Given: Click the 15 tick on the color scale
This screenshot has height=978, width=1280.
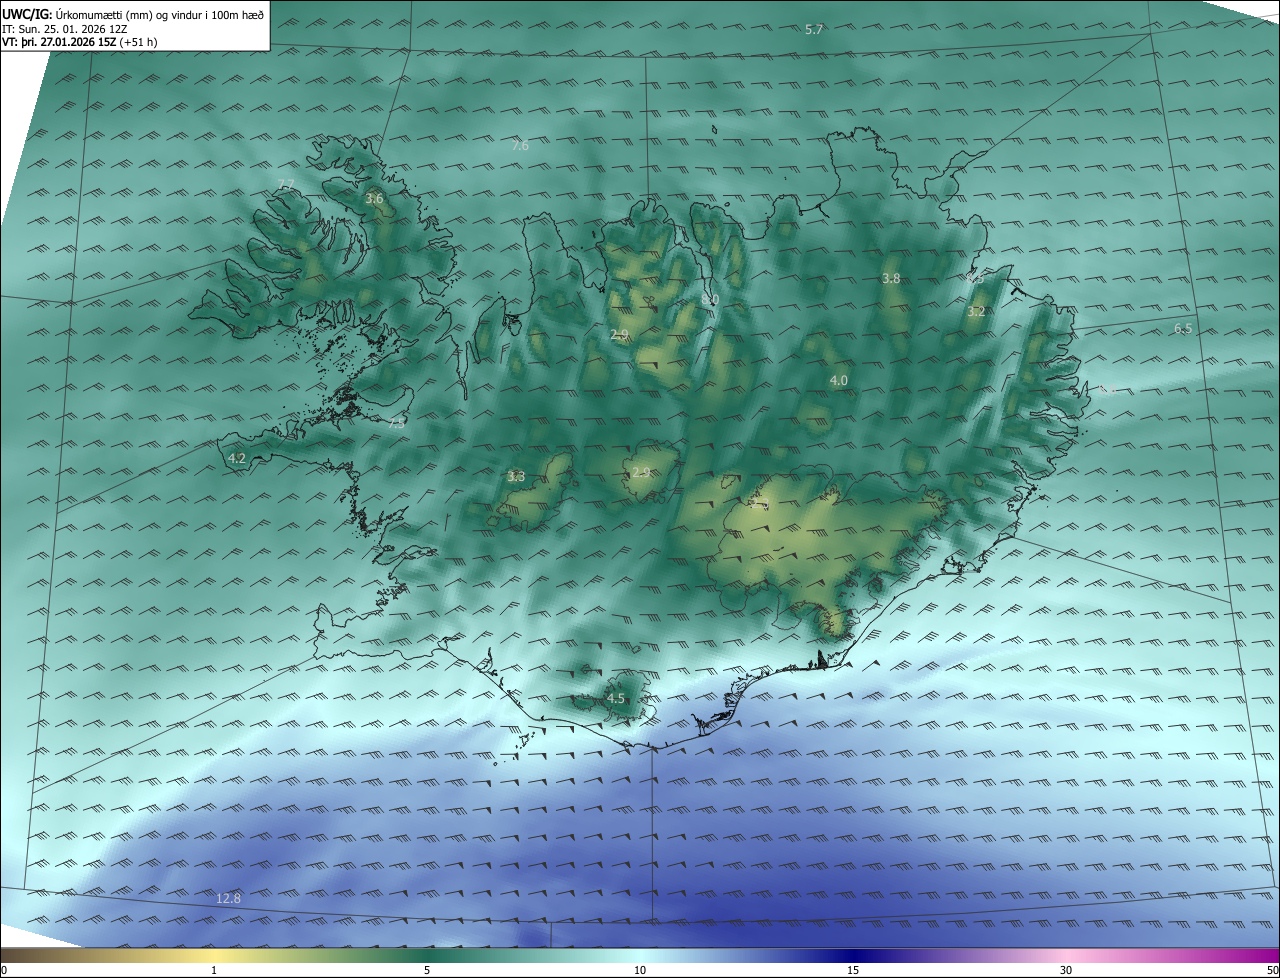Looking at the screenshot, I should point(853,970).
